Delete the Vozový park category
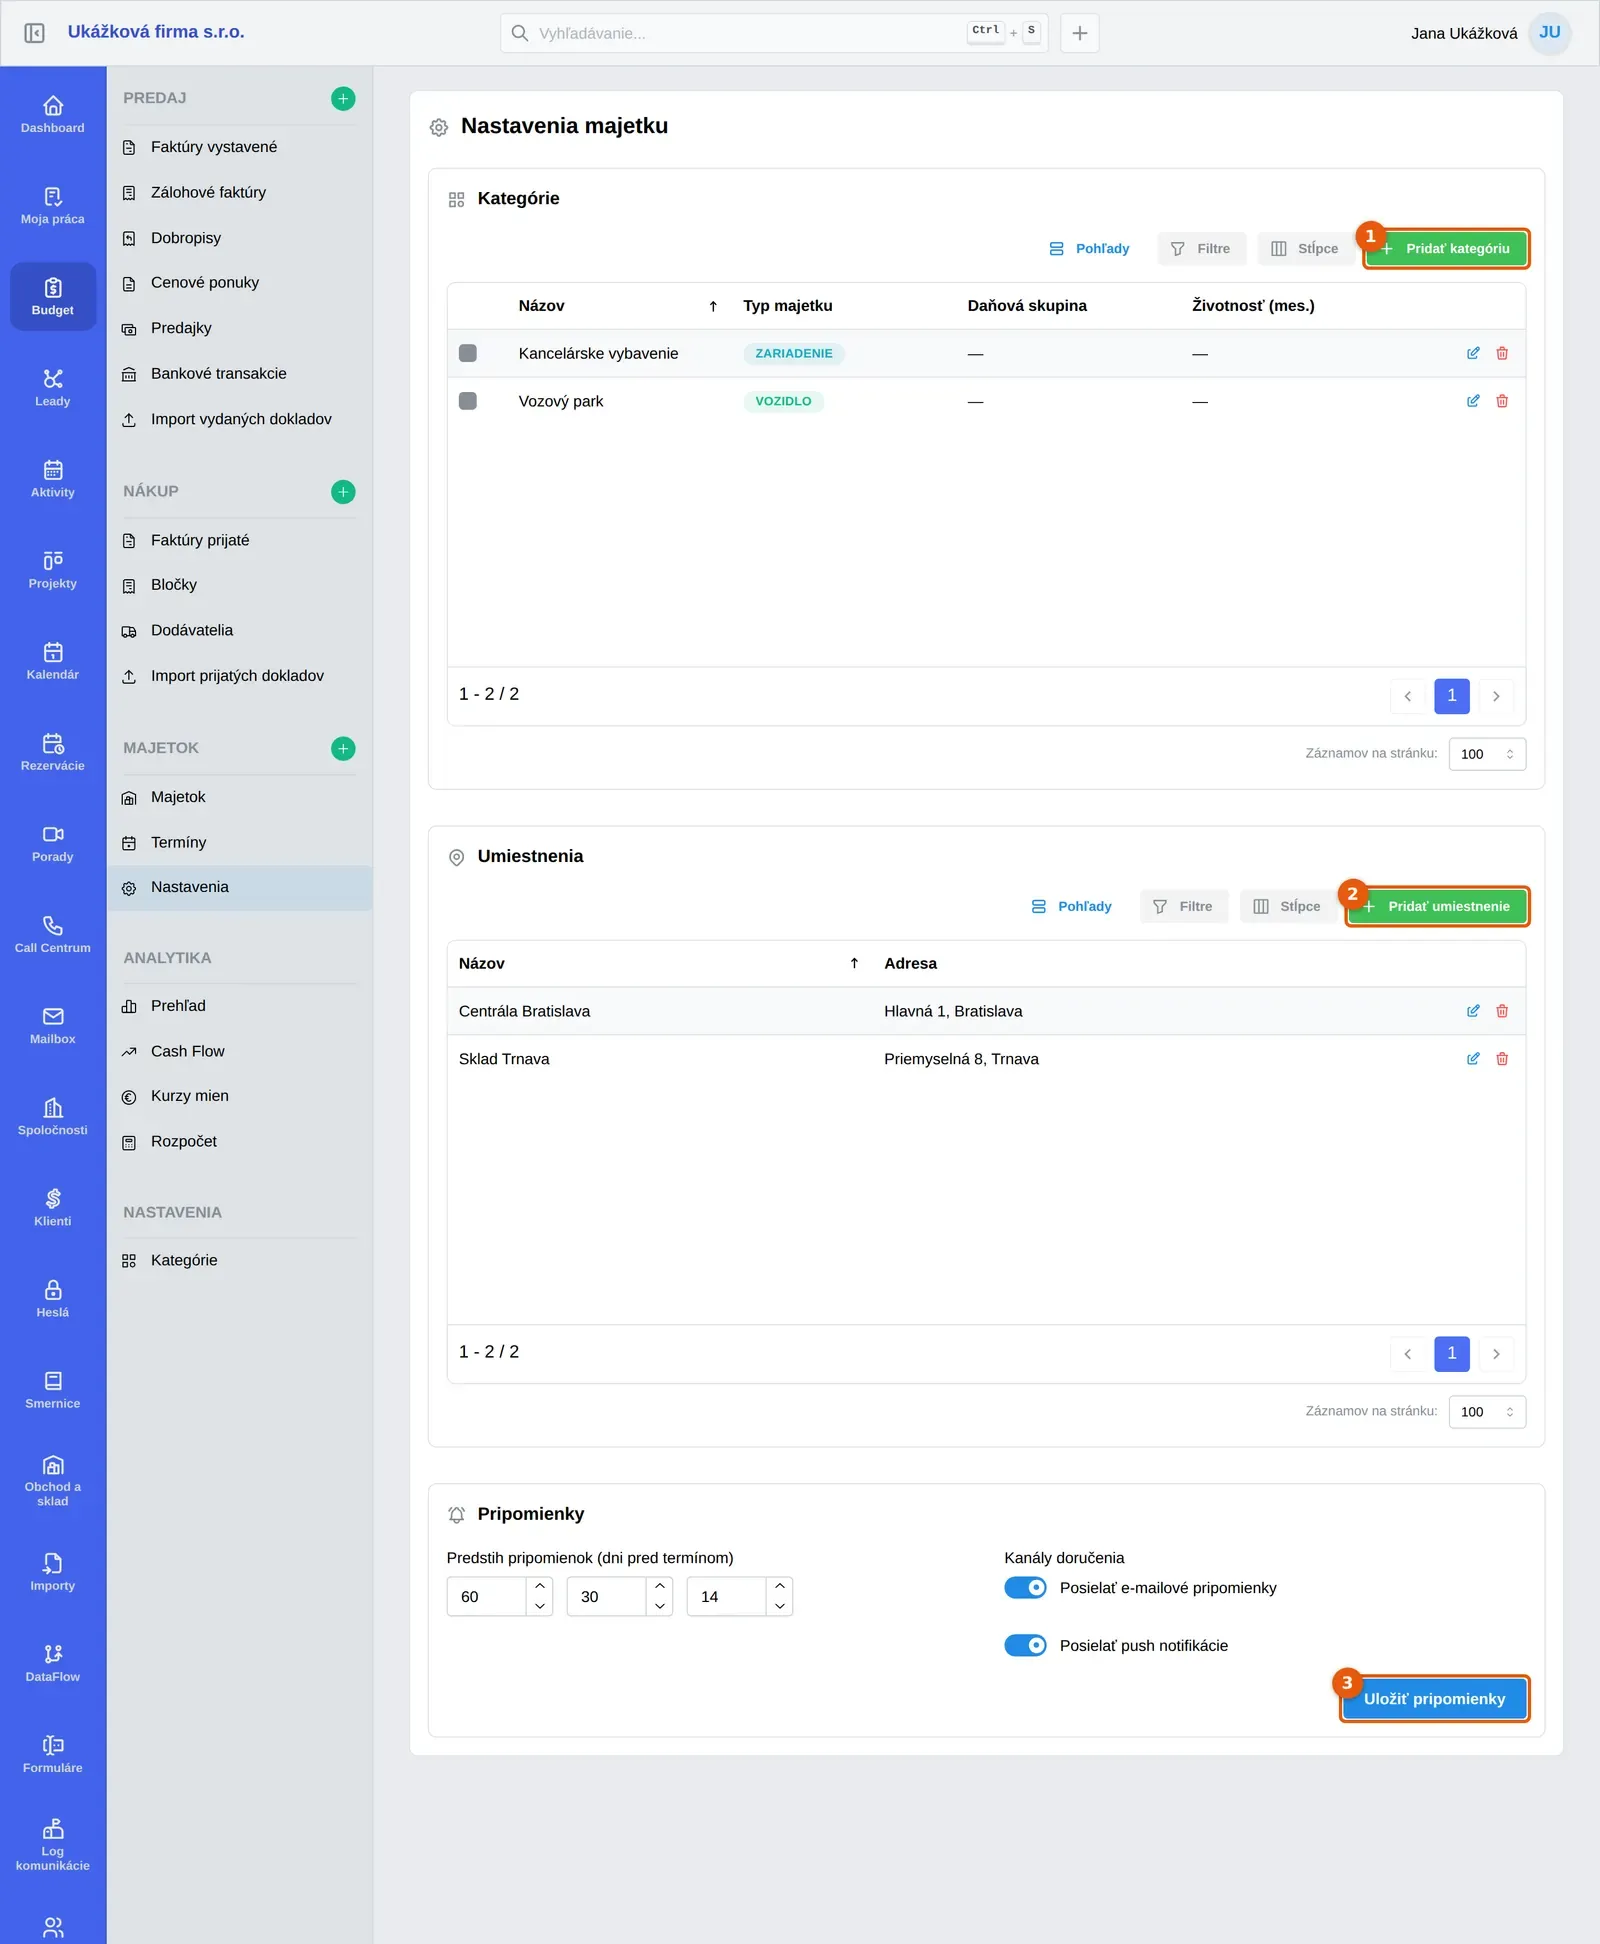This screenshot has width=1600, height=1944. pos(1502,401)
